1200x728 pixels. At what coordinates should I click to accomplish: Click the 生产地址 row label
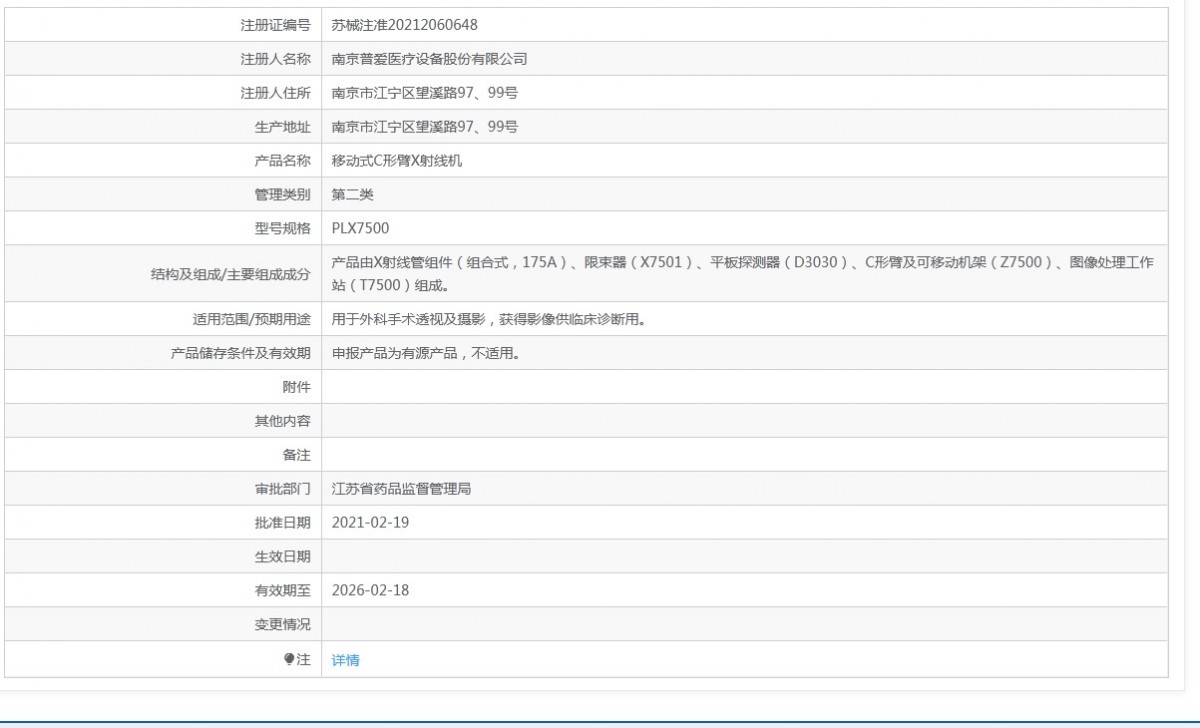point(283,127)
